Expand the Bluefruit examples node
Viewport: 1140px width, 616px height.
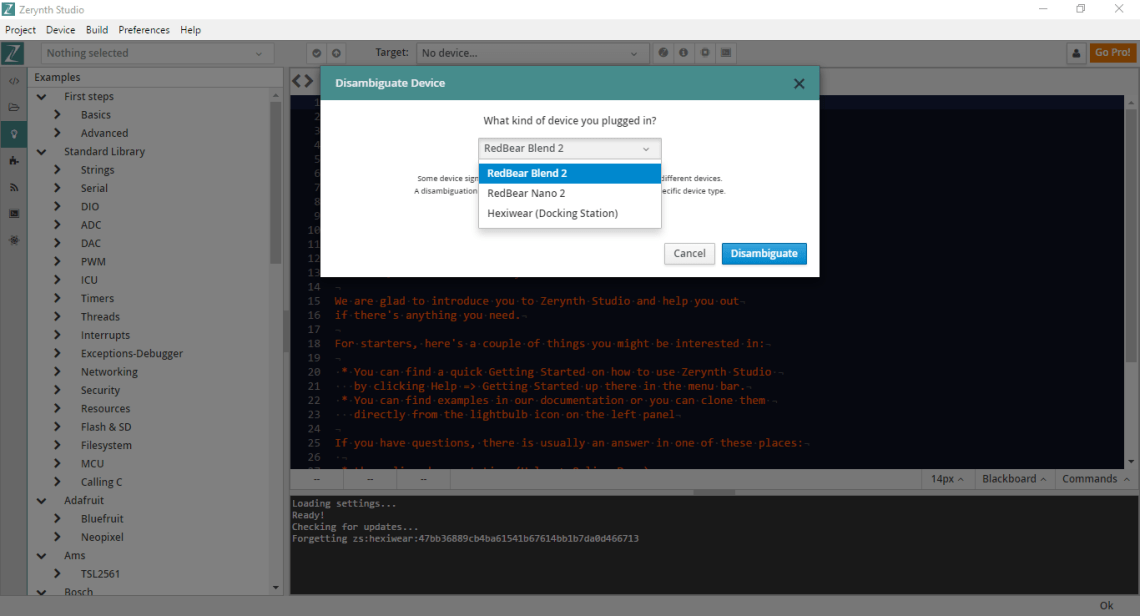click(x=57, y=519)
